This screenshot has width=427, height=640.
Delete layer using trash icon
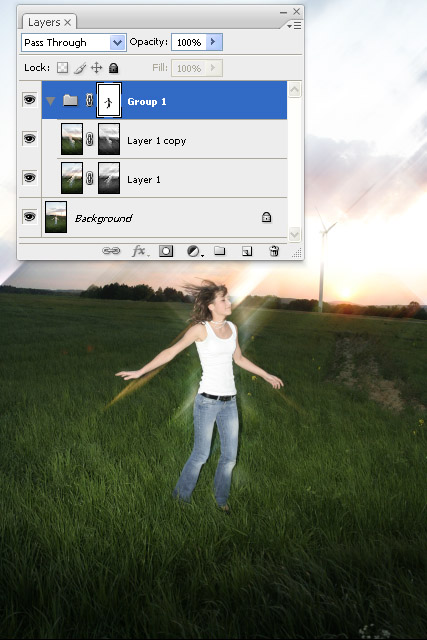tap(274, 251)
